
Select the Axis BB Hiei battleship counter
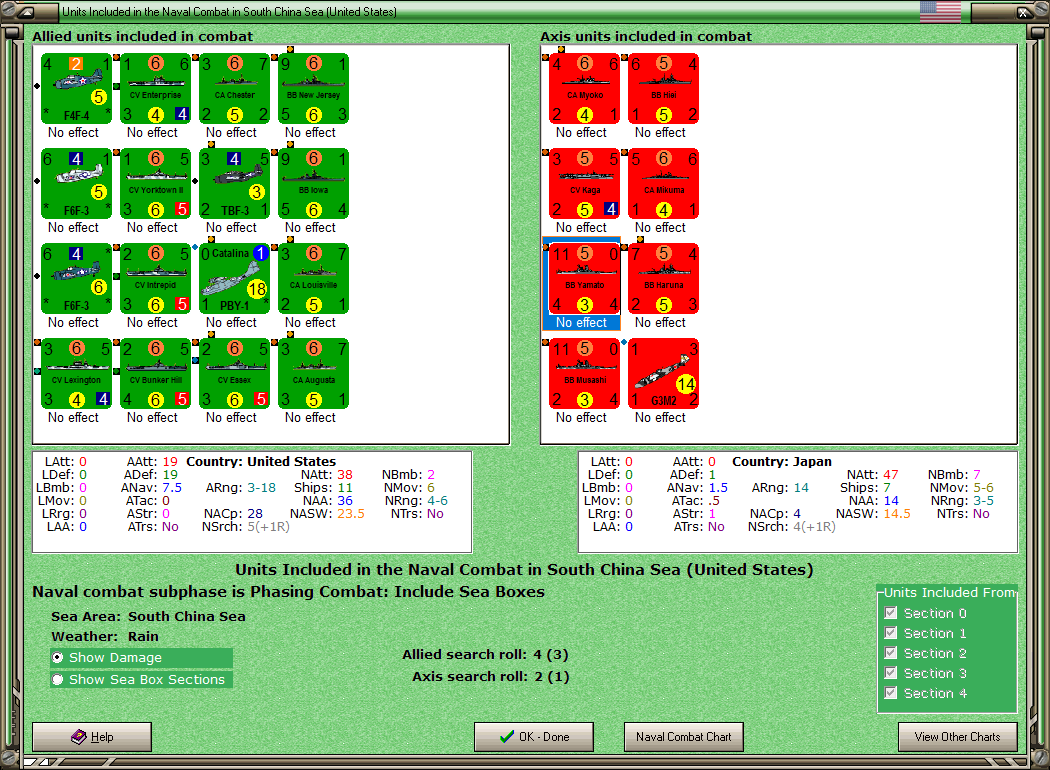(664, 89)
